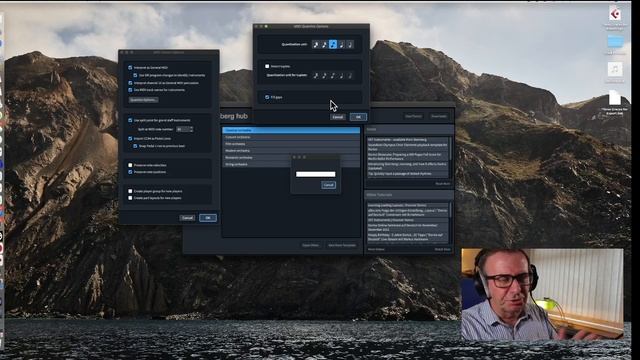Toggle Preserve note positions checkbox

point(130,172)
